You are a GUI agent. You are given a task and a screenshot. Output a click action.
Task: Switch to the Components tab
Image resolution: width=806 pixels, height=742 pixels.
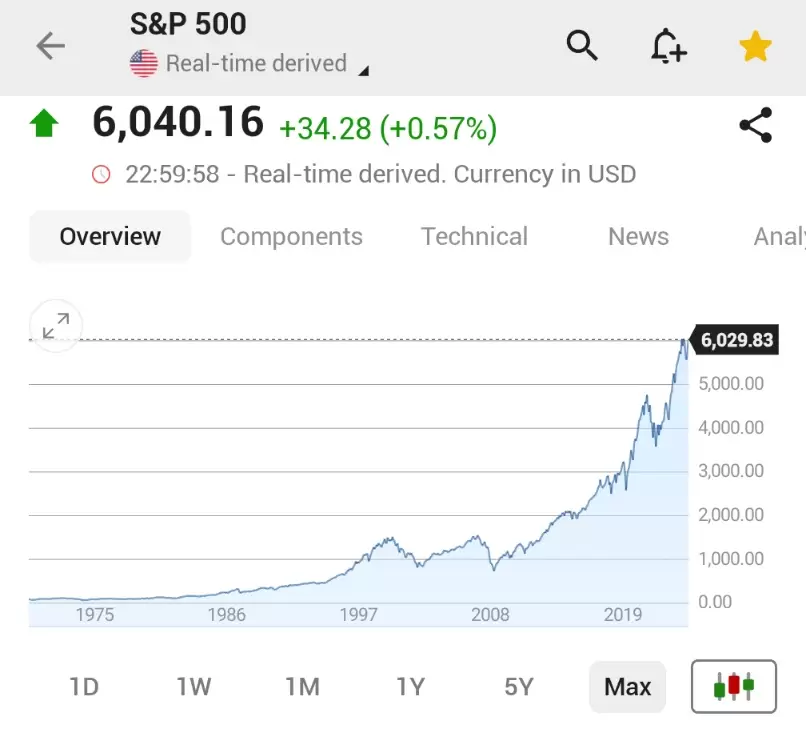291,237
